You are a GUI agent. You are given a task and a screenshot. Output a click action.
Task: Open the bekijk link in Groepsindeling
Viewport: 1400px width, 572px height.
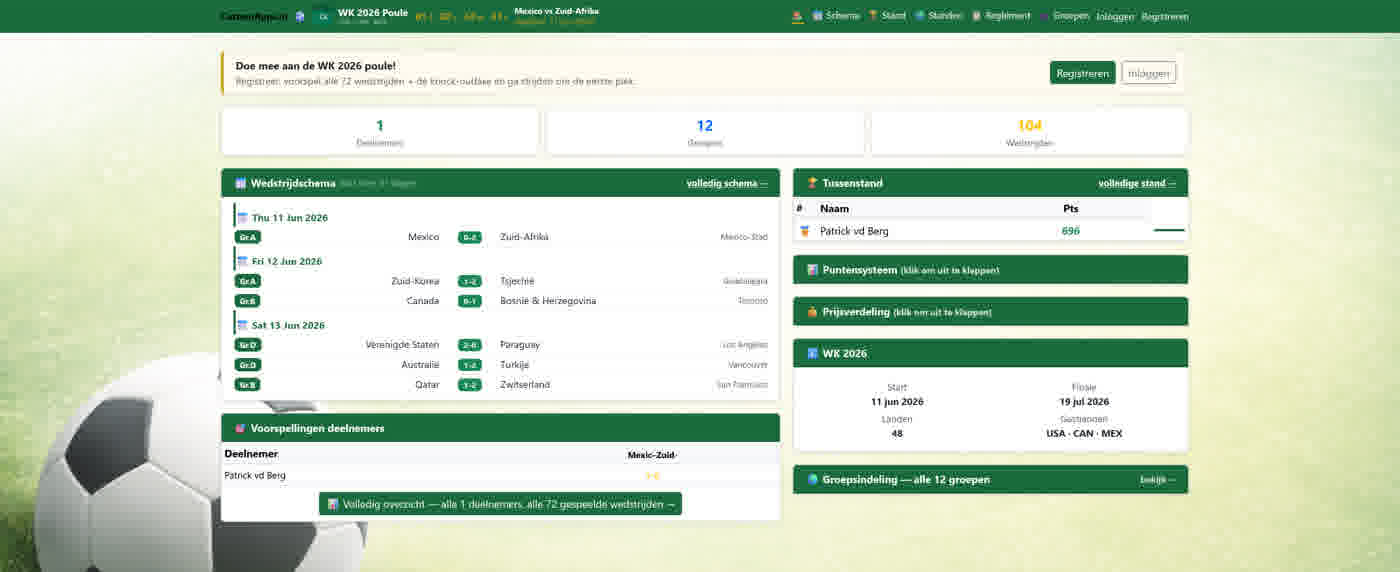click(x=1158, y=480)
